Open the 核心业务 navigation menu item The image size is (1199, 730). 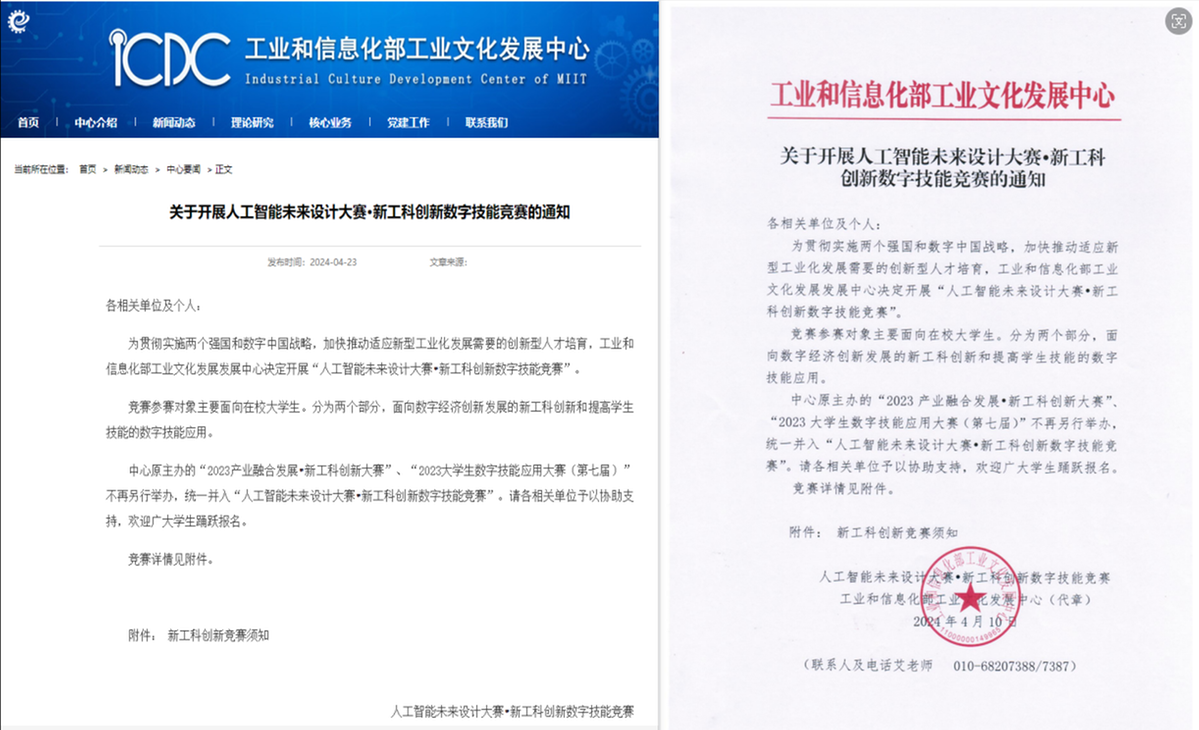(330, 122)
